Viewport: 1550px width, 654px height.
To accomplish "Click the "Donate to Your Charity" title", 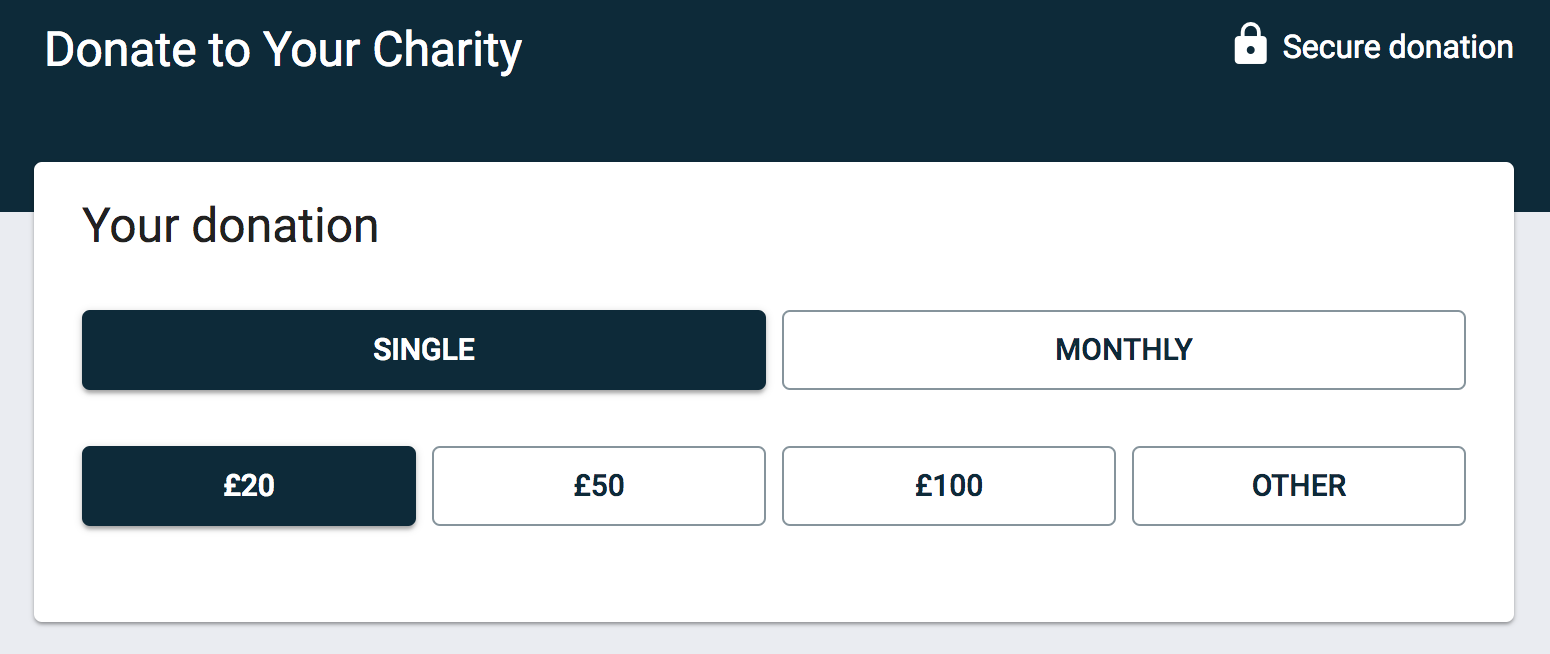I will point(283,50).
